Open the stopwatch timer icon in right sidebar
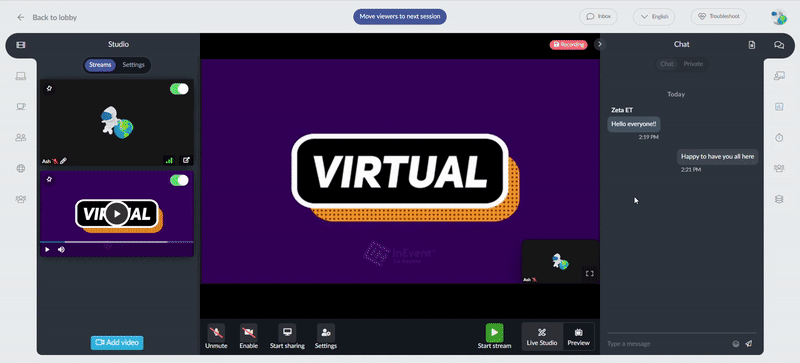Viewport: 800px width, 363px height. click(x=779, y=138)
